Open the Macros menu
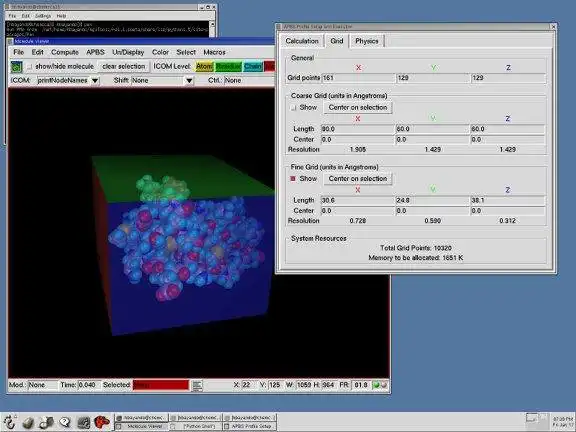This screenshot has width=576, height=432. point(215,52)
